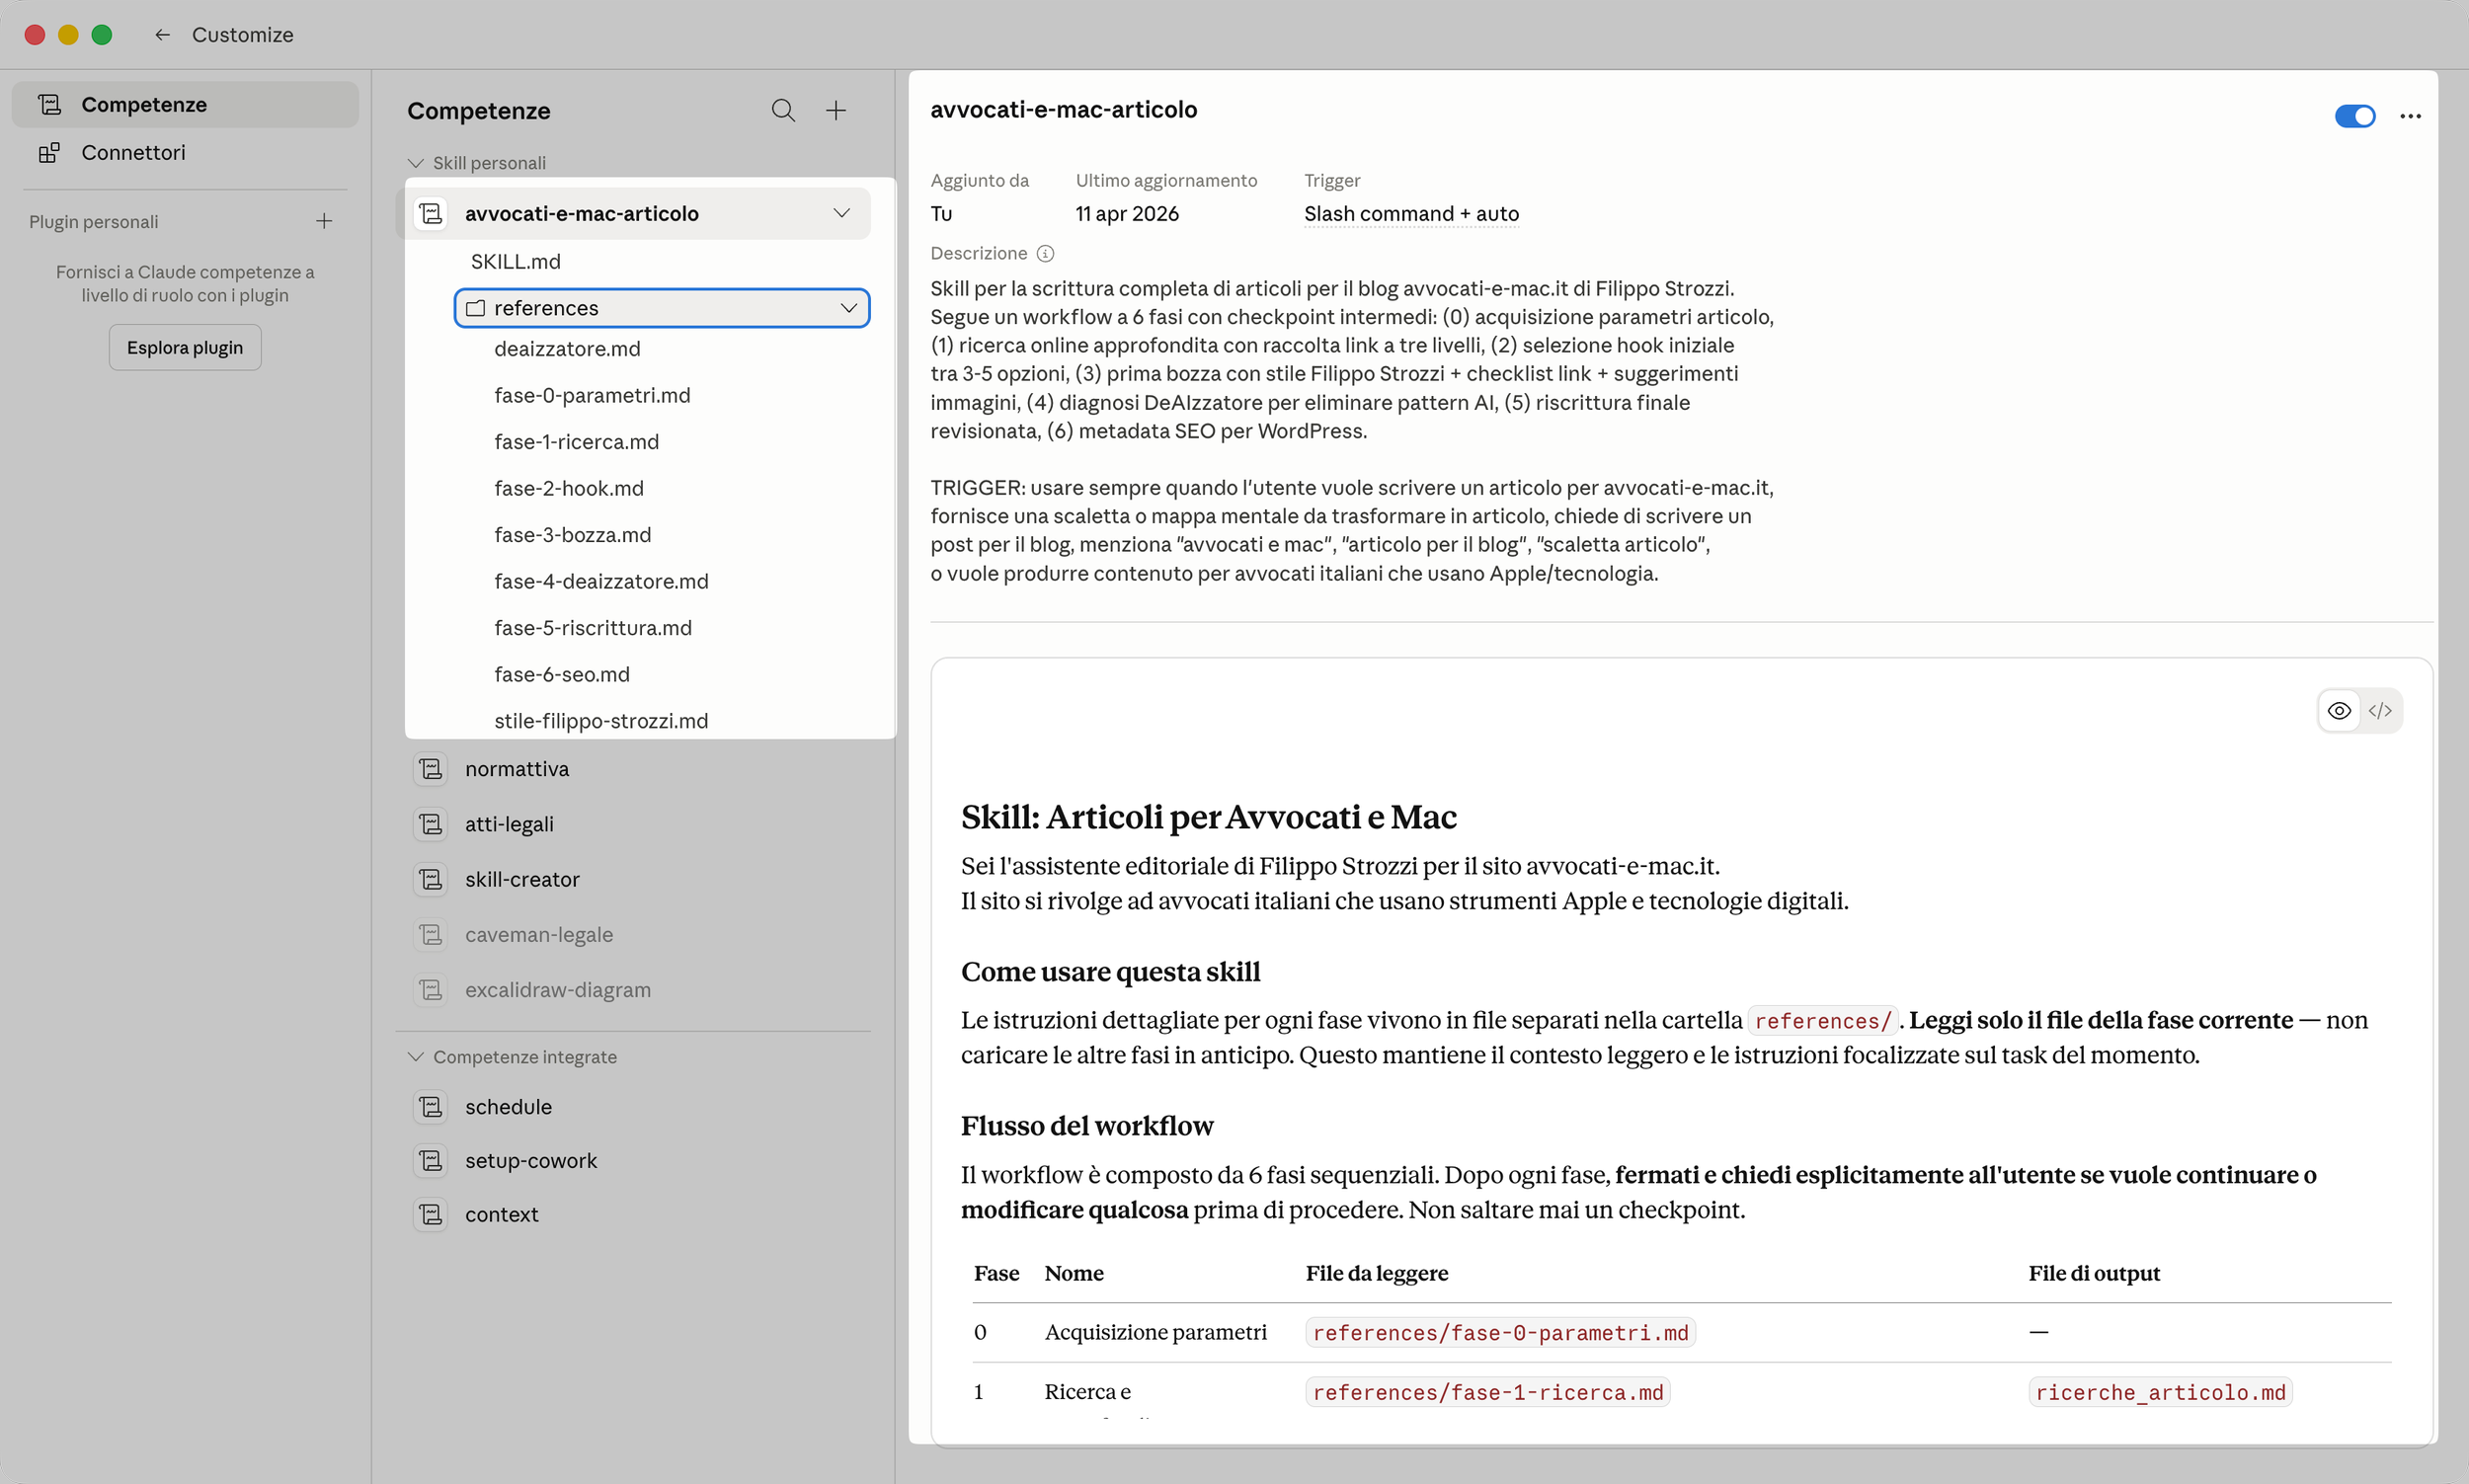Viewport: 2469px width, 1484px height.
Task: Click the schedule skill icon
Action: pos(431,1107)
